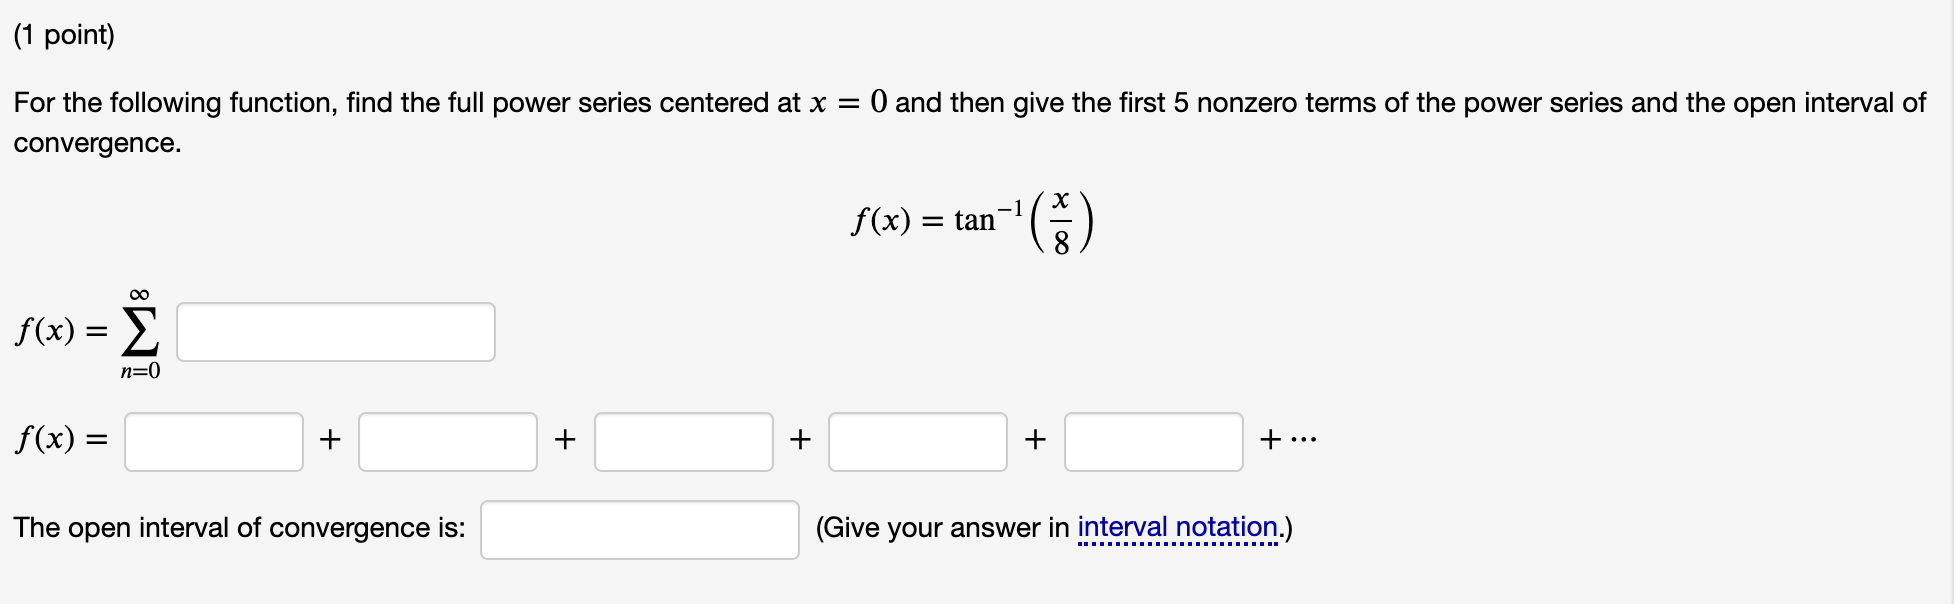
Task: Select the (1 point) label text
Action: pos(63,32)
